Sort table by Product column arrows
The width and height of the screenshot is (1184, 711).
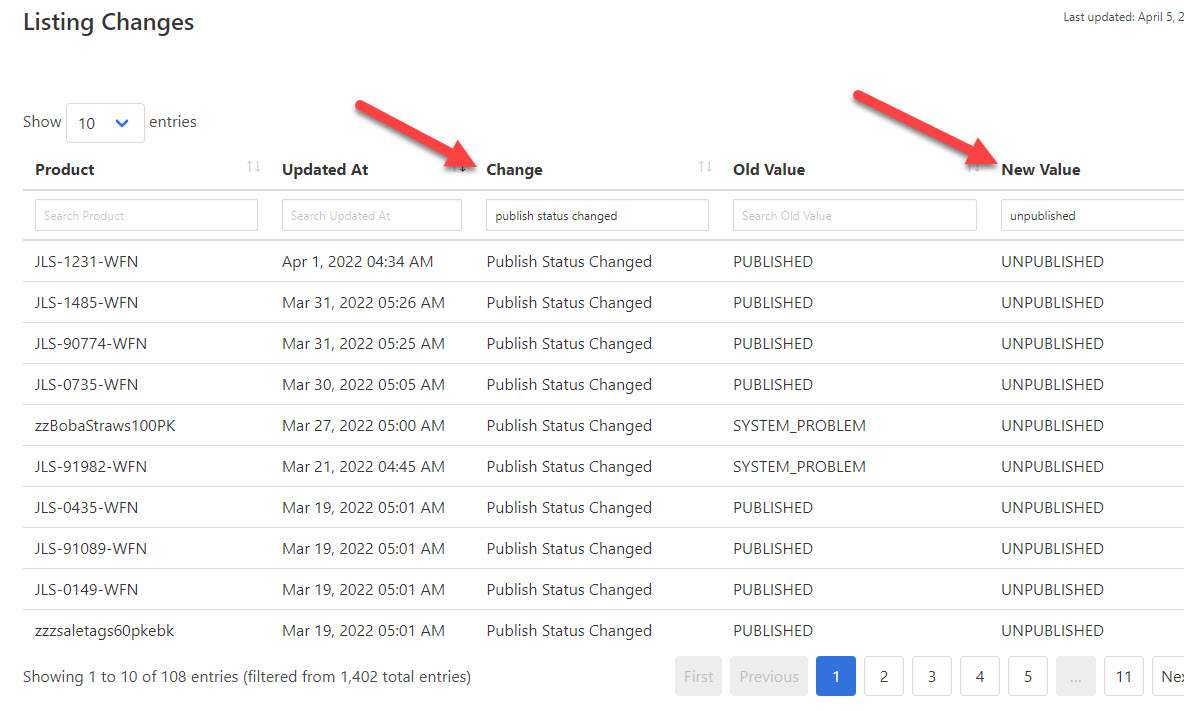pos(253,167)
